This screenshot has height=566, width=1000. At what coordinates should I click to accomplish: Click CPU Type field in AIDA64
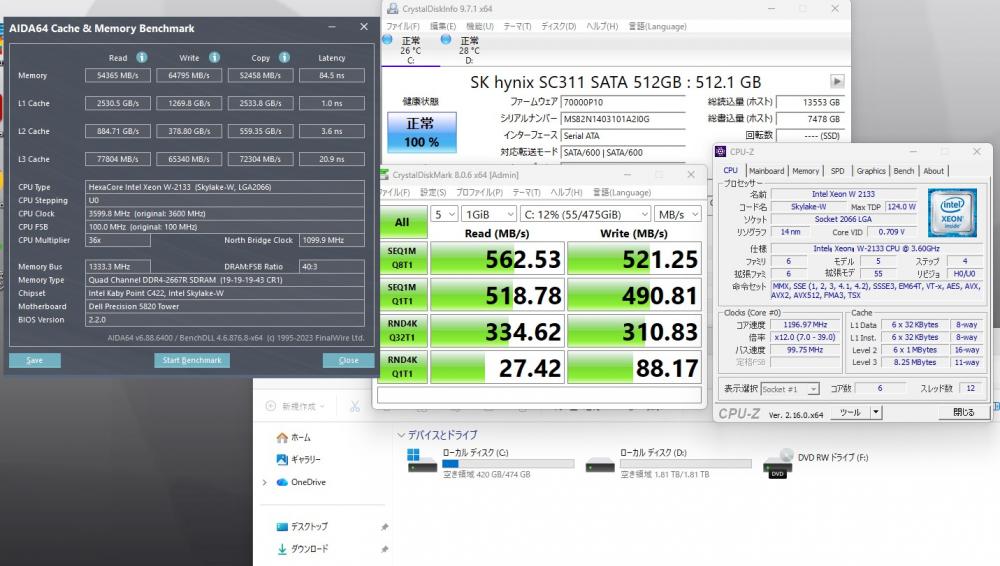(224, 187)
